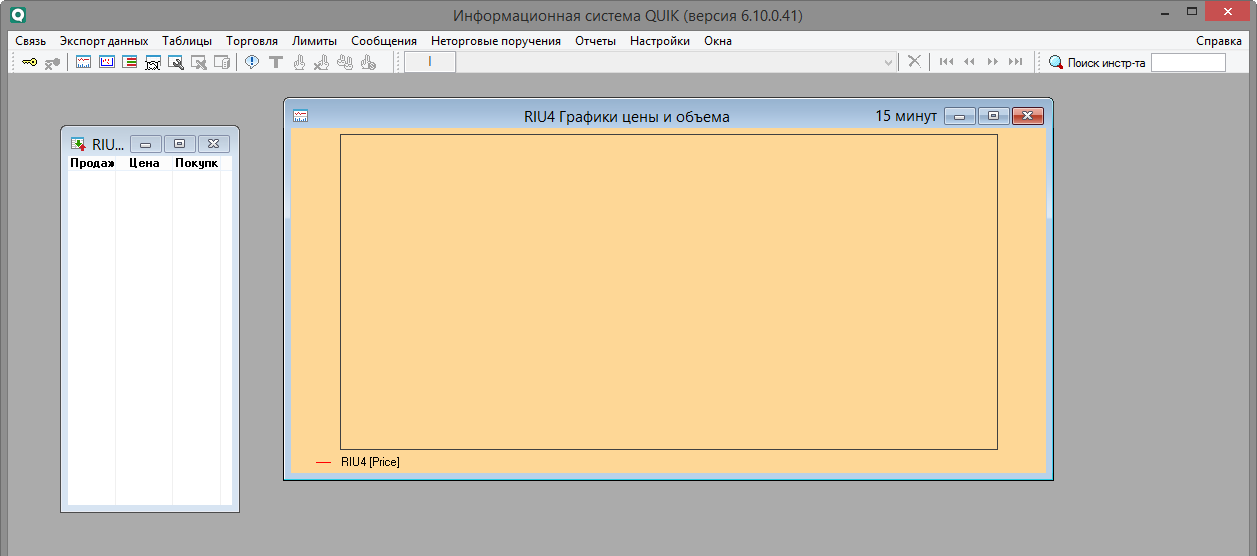Click the first hand order icon
This screenshot has height=556, width=1257.
pos(298,62)
